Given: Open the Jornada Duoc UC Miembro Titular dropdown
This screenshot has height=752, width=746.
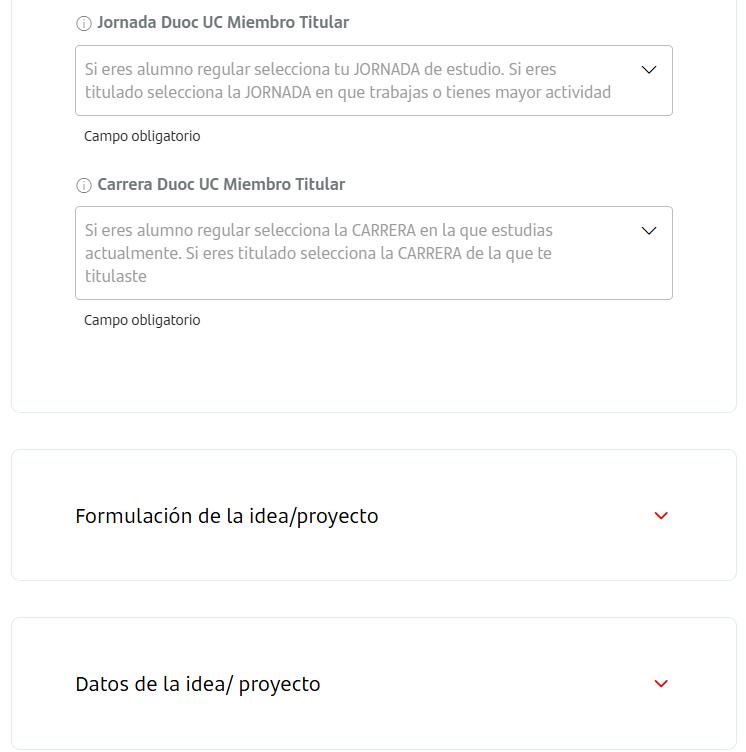Looking at the screenshot, I should (374, 81).
